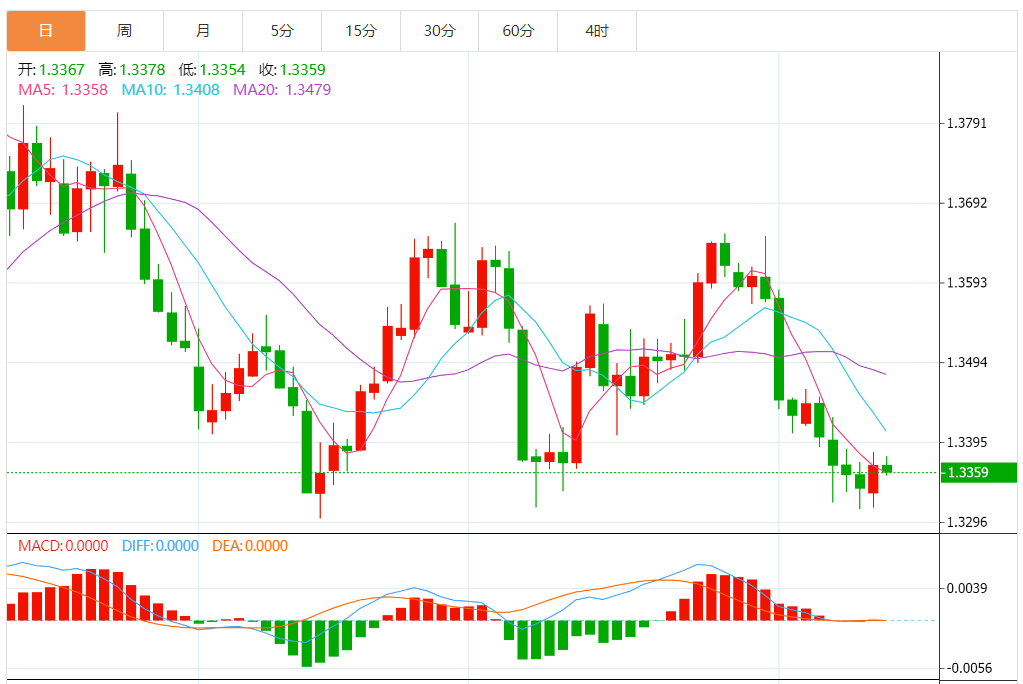Click the MACD:0.0000 indicator label
1023x684 pixels.
[x=63, y=546]
